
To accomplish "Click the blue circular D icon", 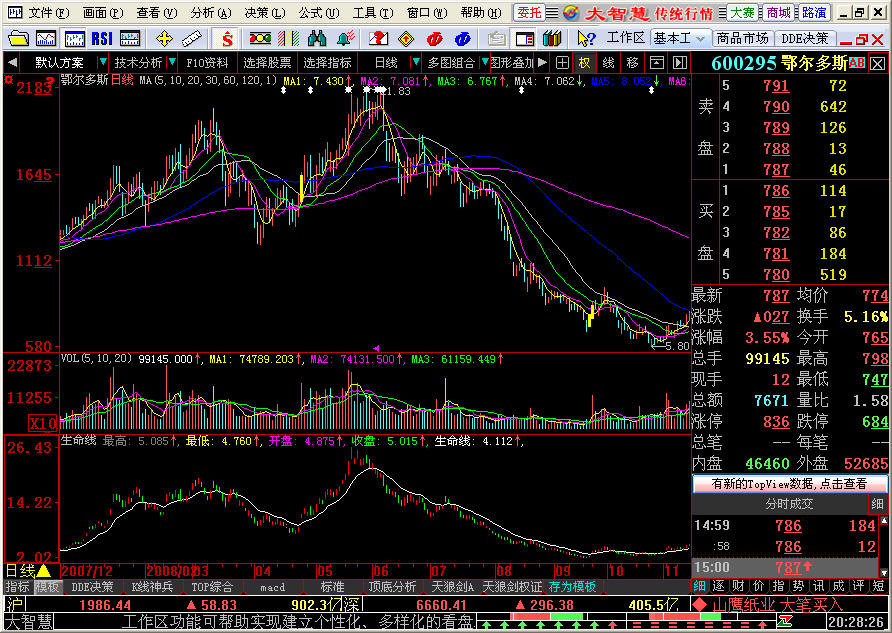I will point(462,39).
